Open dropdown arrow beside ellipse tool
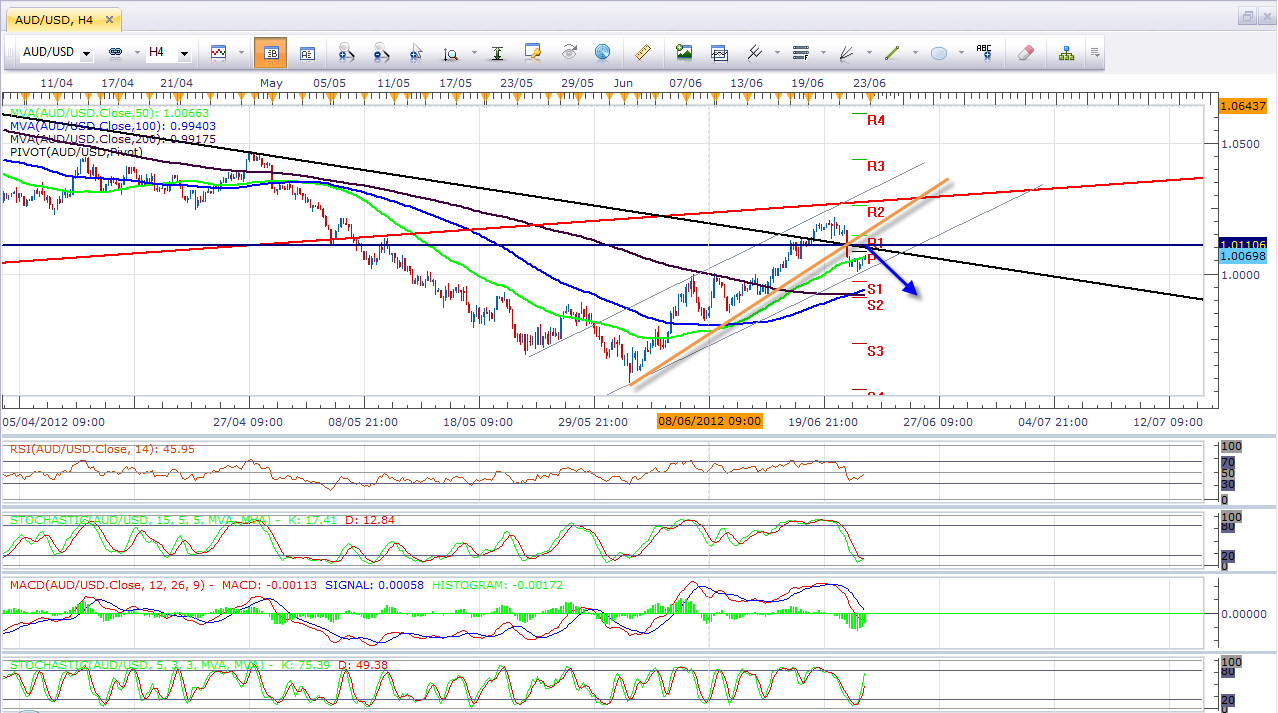 click(960, 53)
